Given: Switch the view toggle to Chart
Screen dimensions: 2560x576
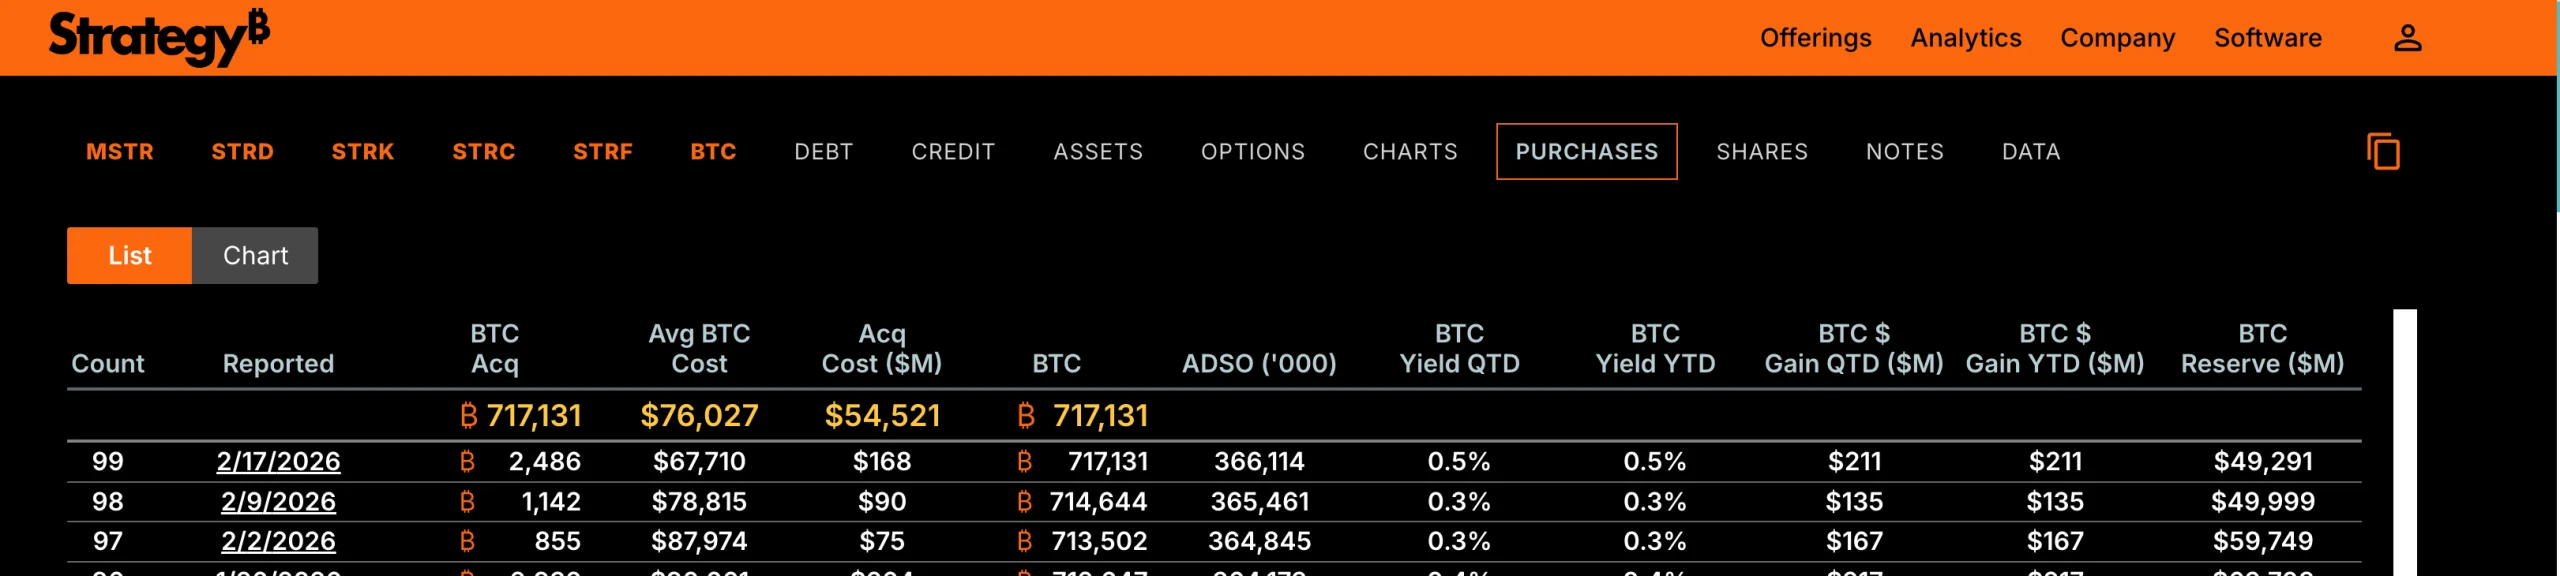Looking at the screenshot, I should click(254, 255).
